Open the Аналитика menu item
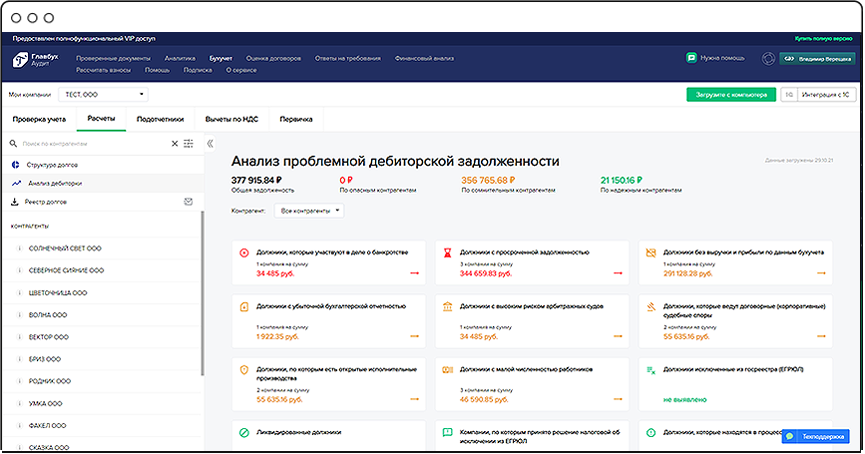This screenshot has height=454, width=865. point(180,58)
